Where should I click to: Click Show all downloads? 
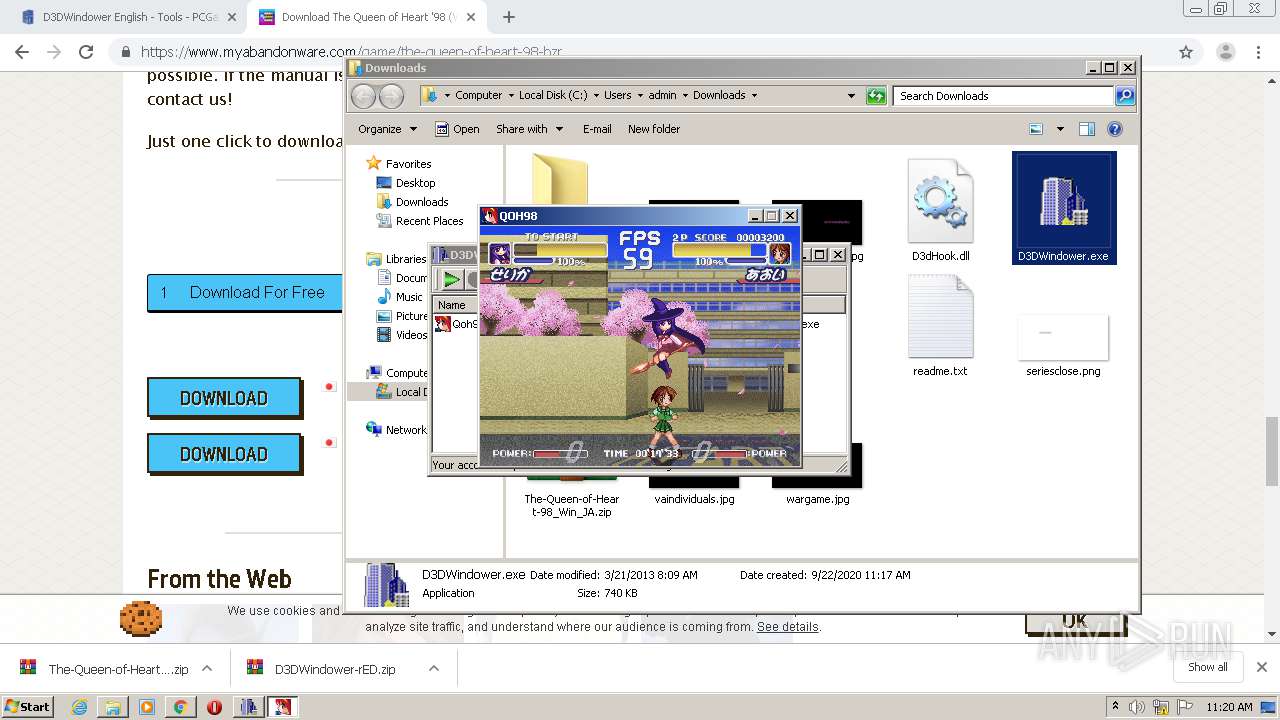(1208, 667)
